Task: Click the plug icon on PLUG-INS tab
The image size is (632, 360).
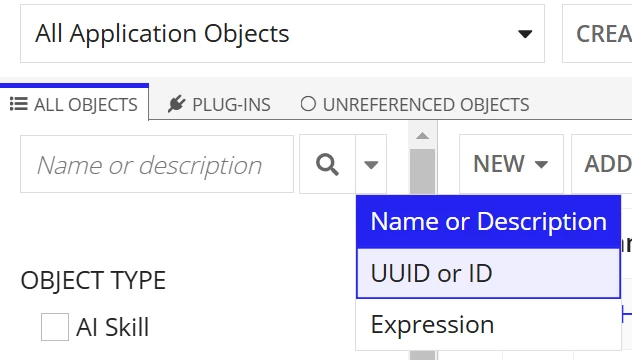Action: (x=177, y=104)
